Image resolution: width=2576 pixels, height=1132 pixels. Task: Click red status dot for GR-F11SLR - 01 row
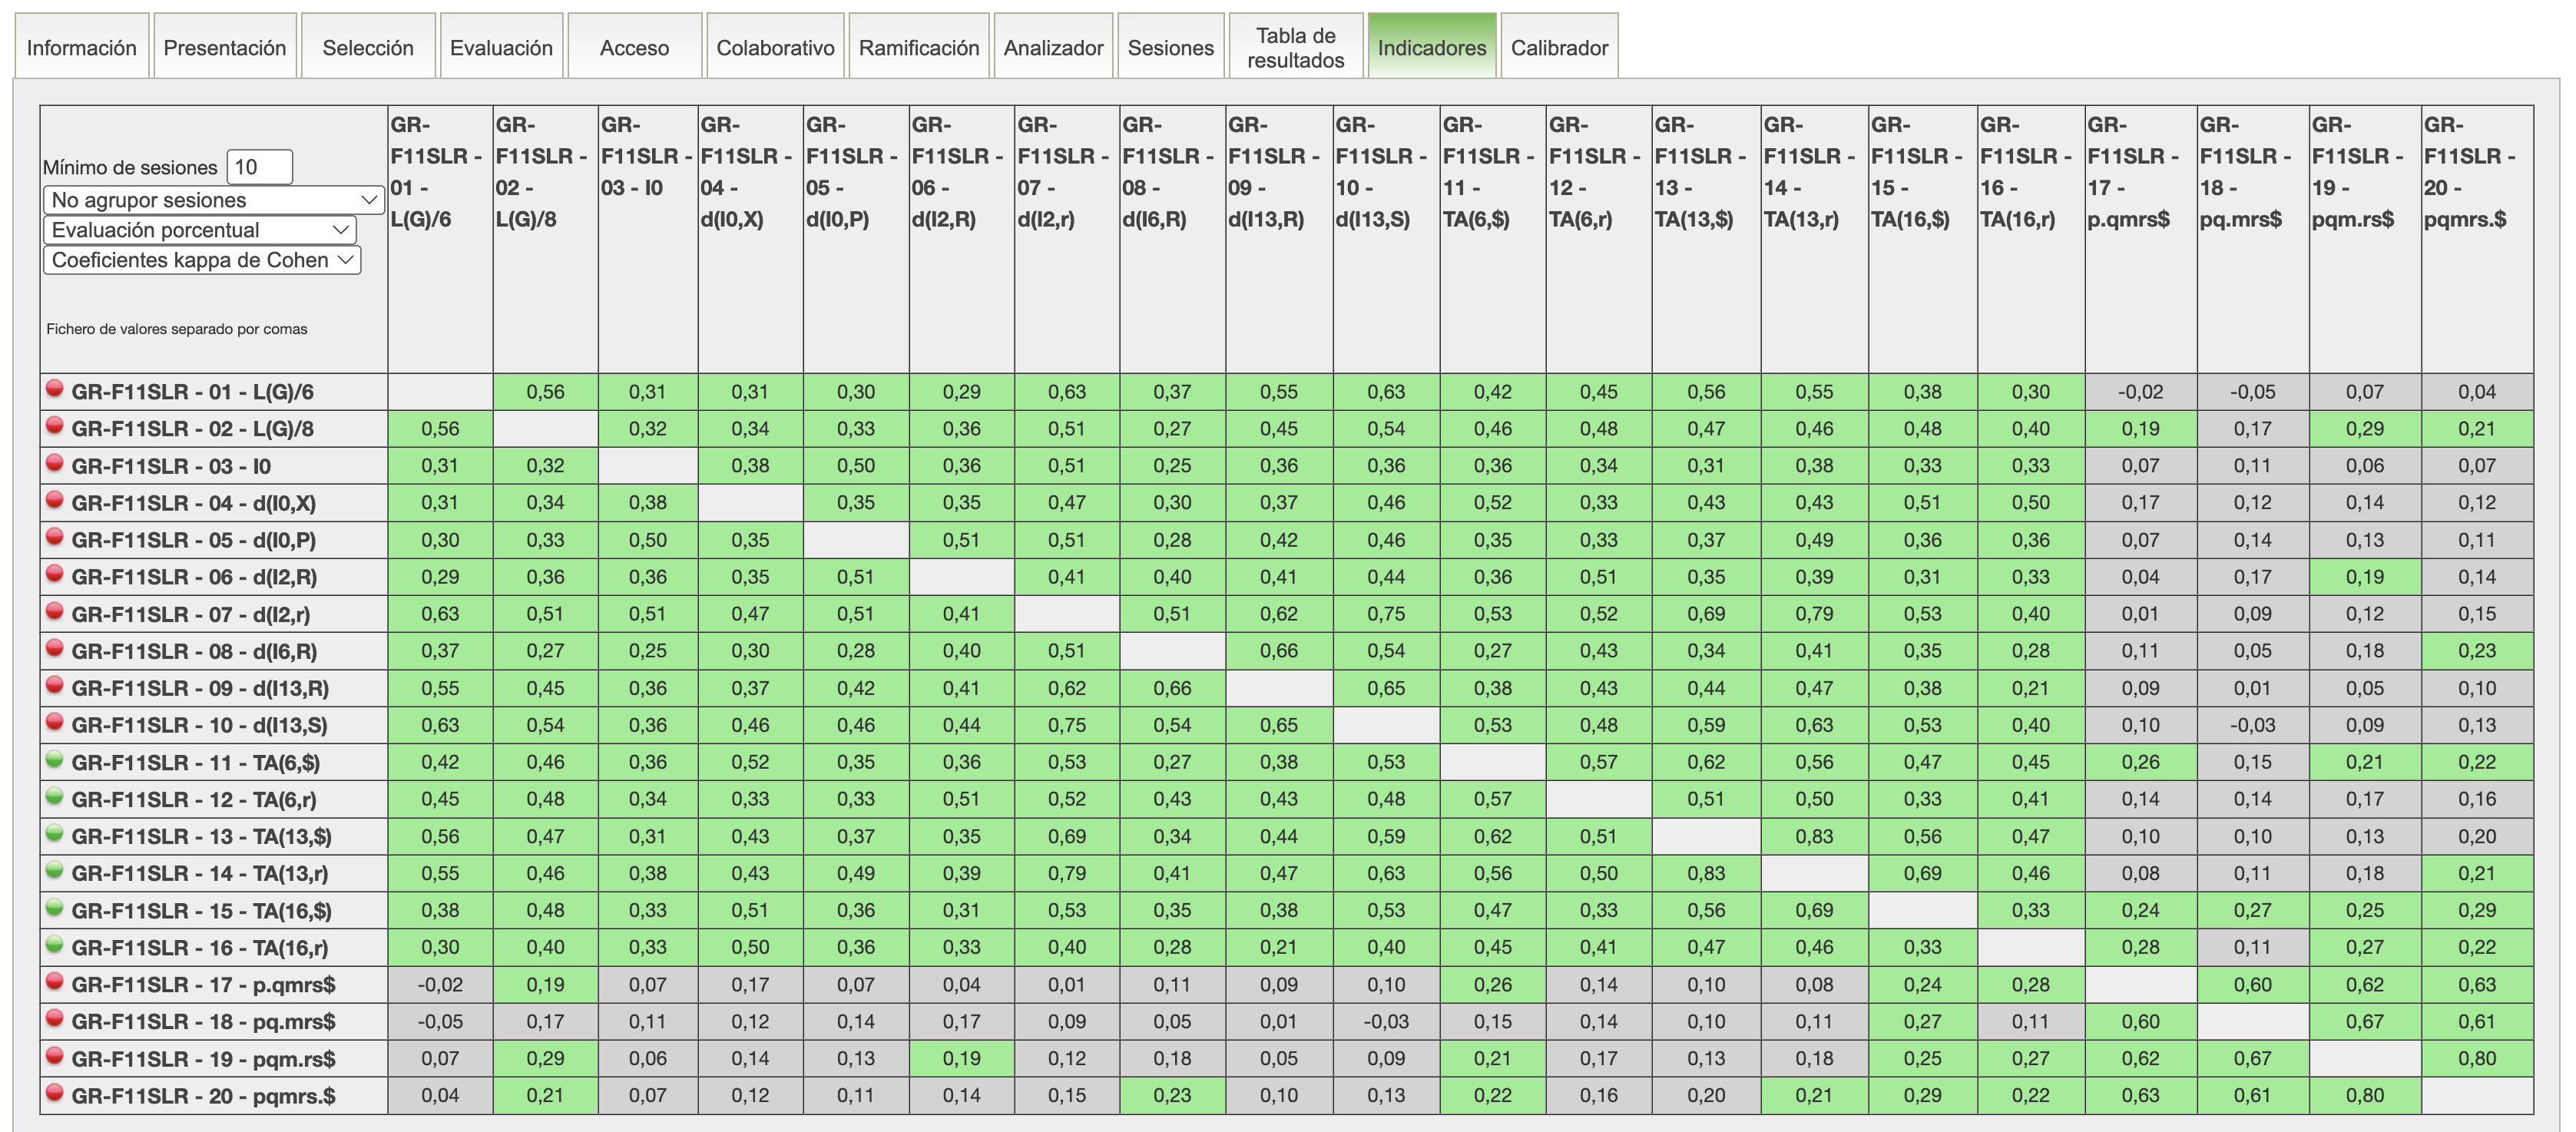55,389
